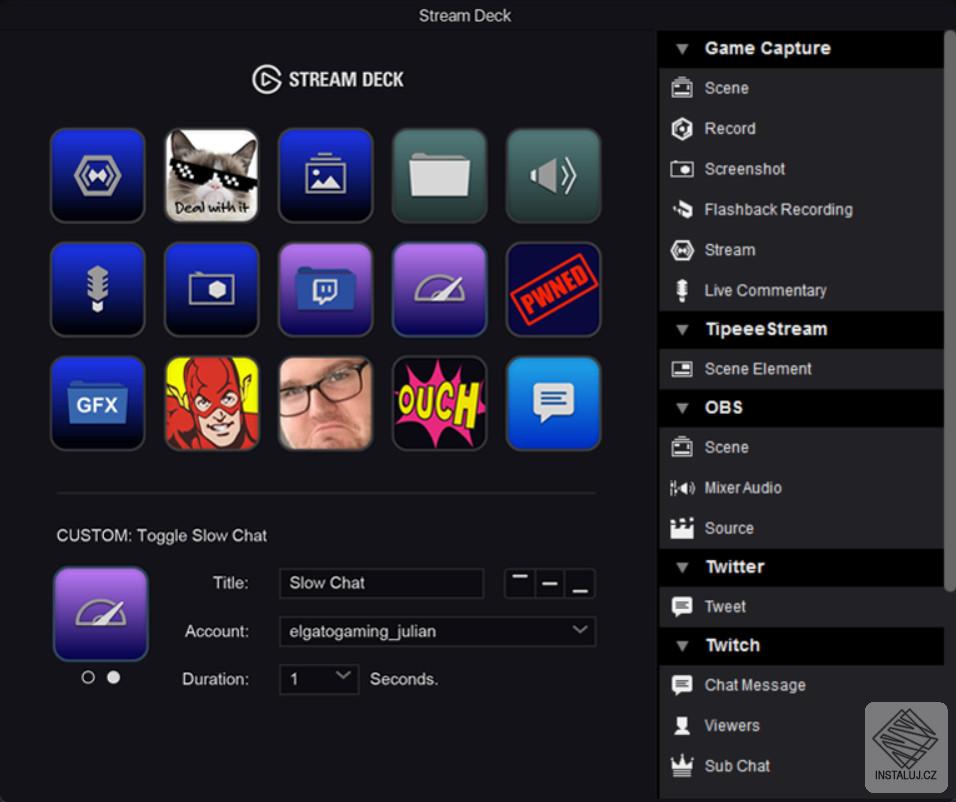Collapse the OBS section

[682, 408]
